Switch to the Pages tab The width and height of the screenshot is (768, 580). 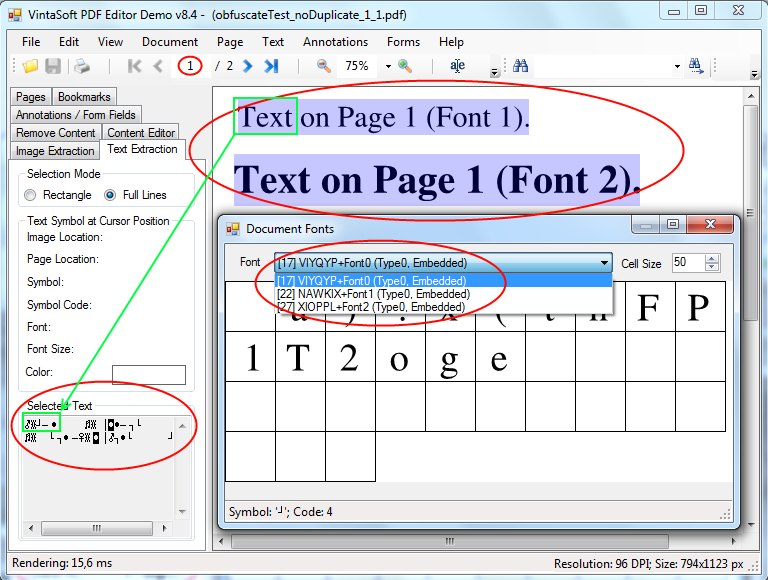tap(30, 97)
